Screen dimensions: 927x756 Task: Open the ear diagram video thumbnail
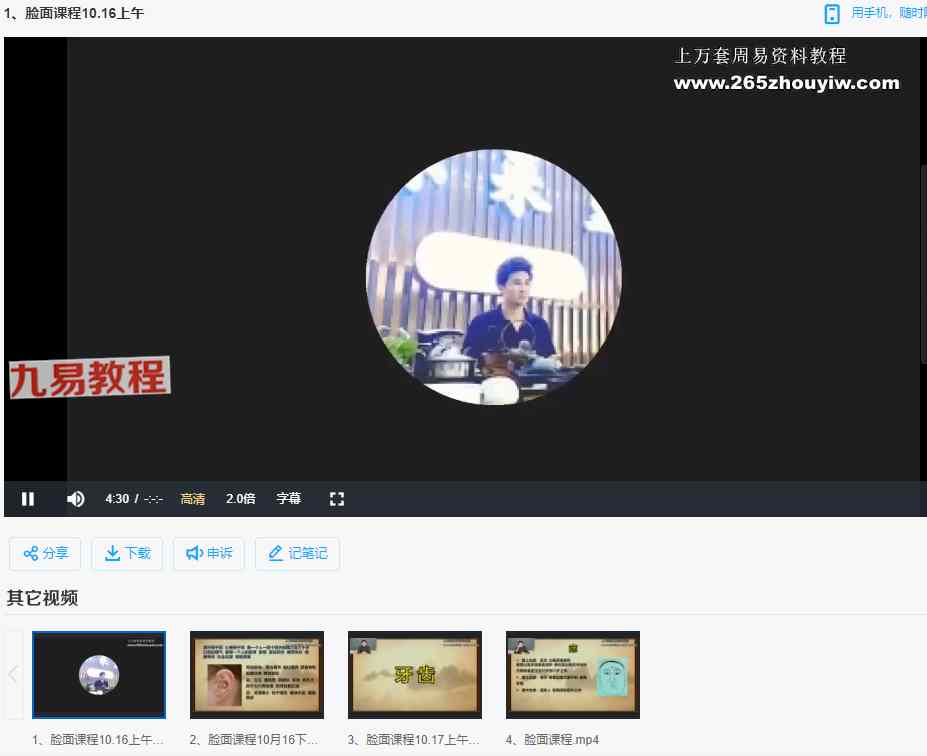coord(257,675)
